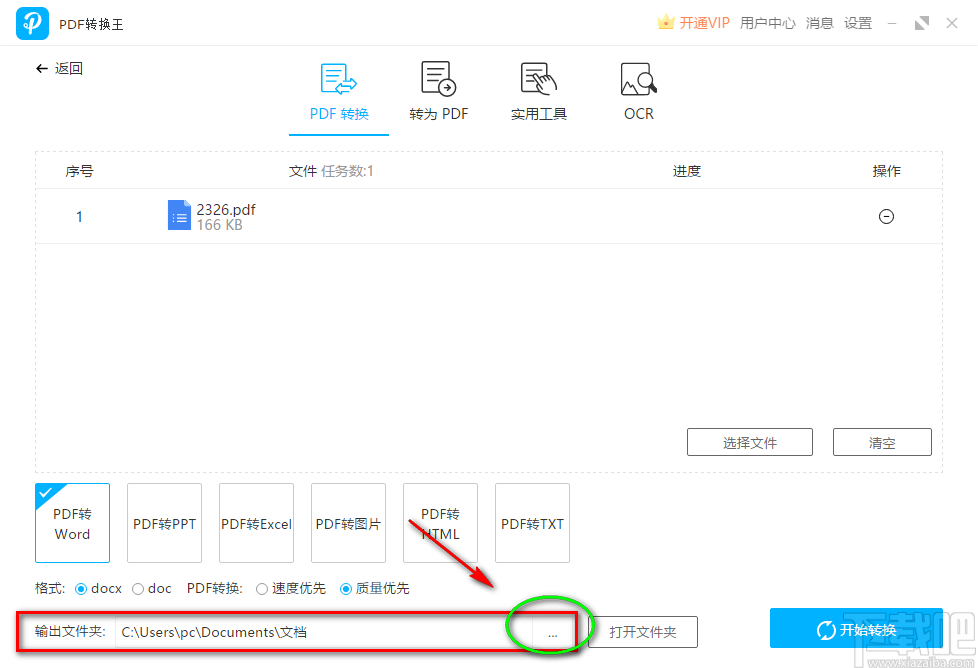Enable 速度优先 conversion priority

(260, 589)
